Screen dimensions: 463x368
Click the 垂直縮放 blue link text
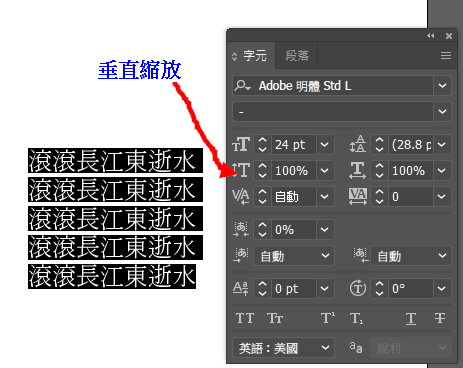(x=140, y=70)
